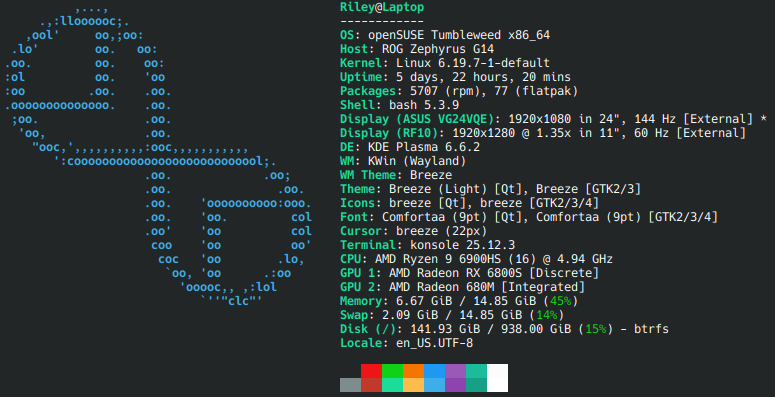Screen dimensions: 775x397
Task: Click the brighter teal block in upper row
Action: (x=476, y=371)
